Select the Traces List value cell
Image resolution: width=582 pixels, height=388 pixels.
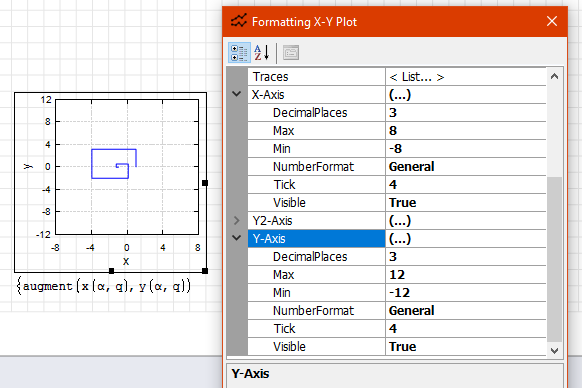466,77
